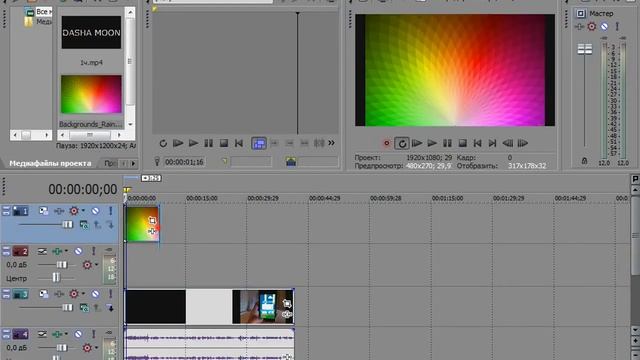Viewport: 640px width, 360px height.
Task: Mute video track 3
Action: coord(95,294)
